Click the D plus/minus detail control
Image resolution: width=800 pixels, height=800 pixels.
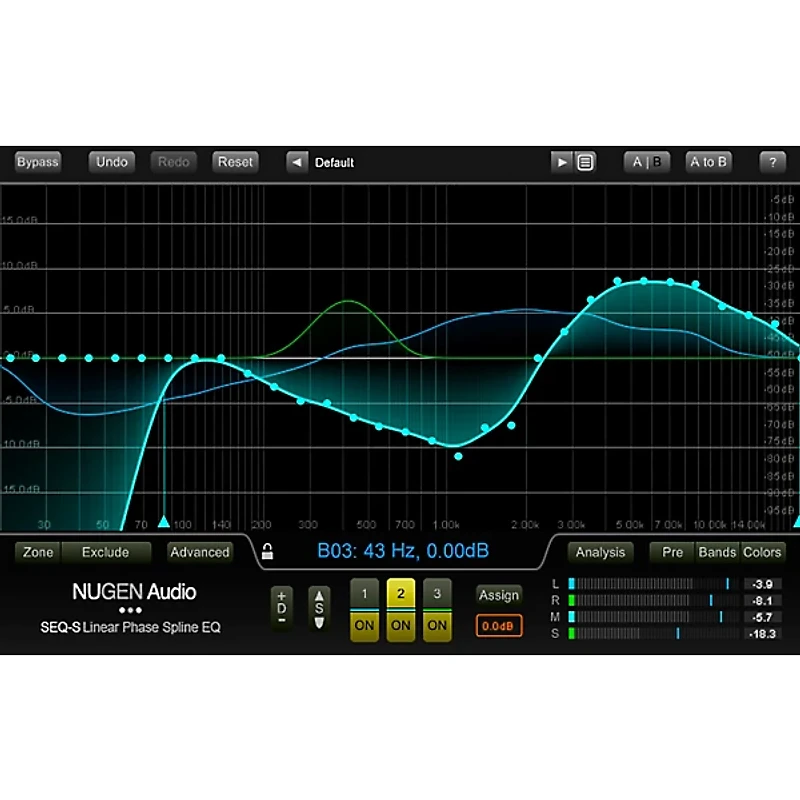pos(282,608)
